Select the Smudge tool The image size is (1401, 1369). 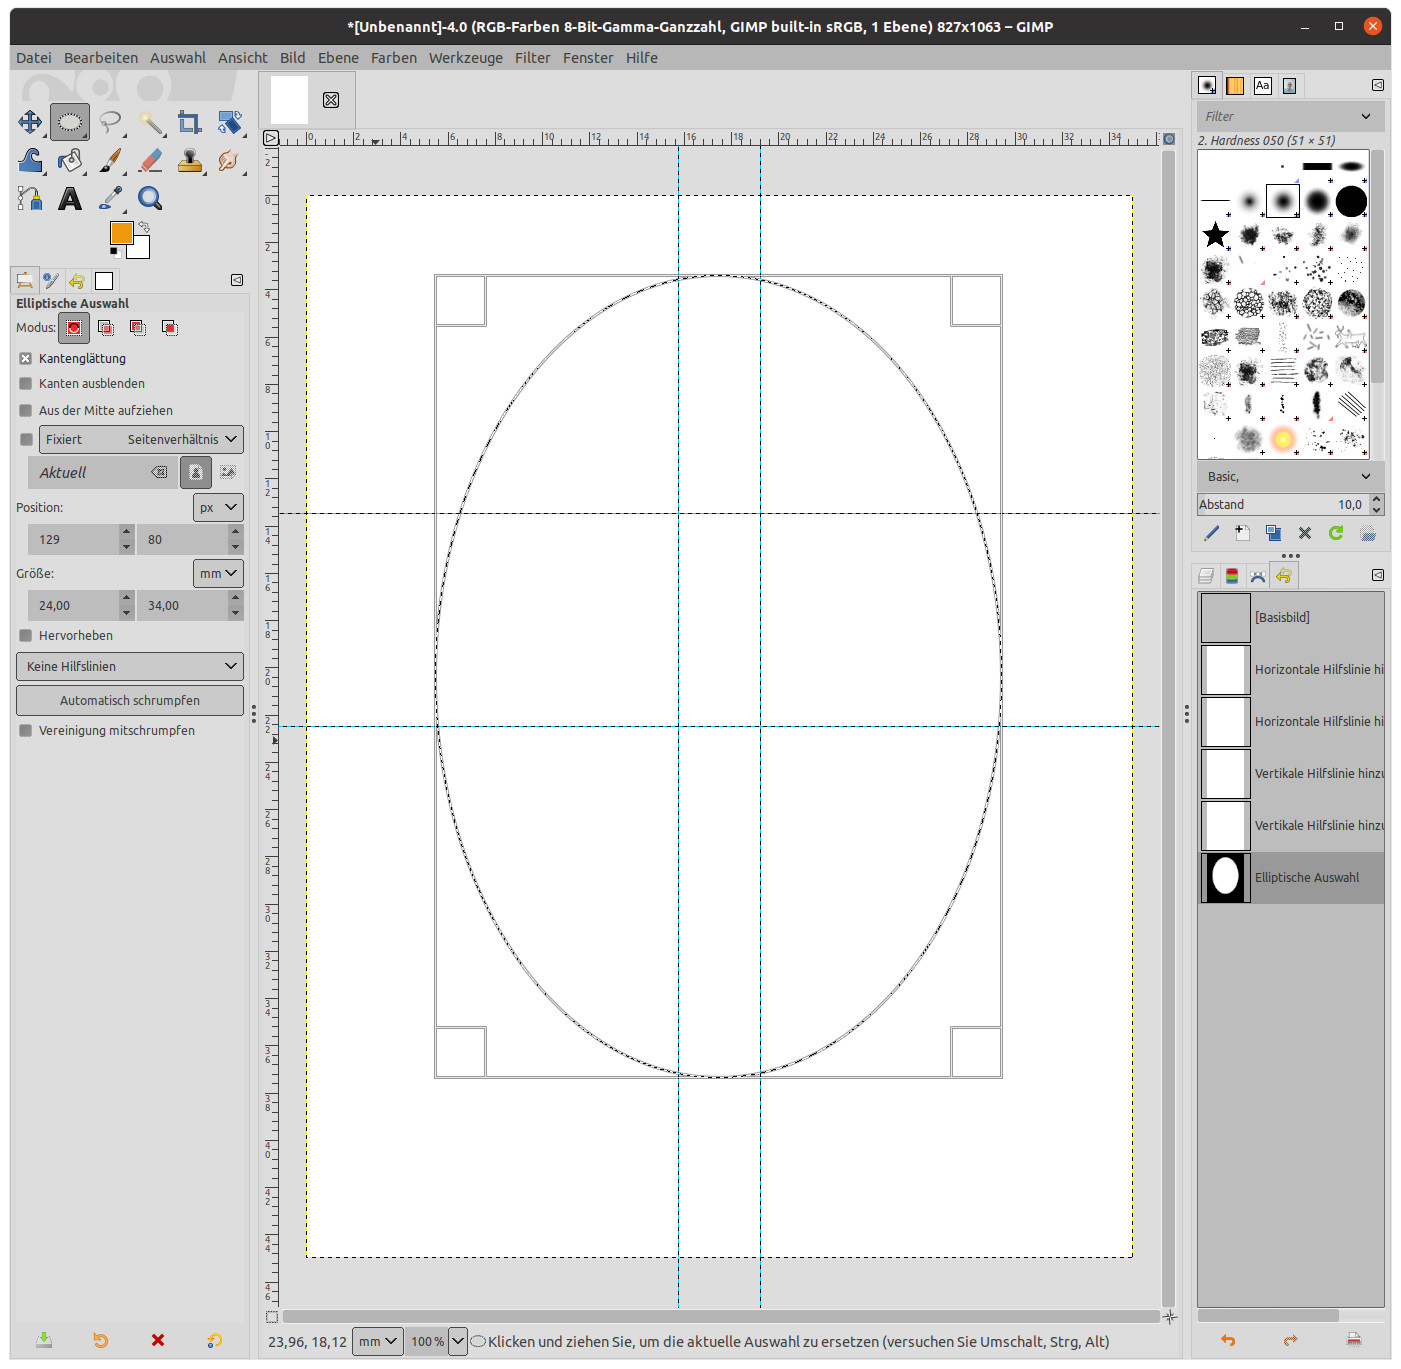tap(230, 160)
